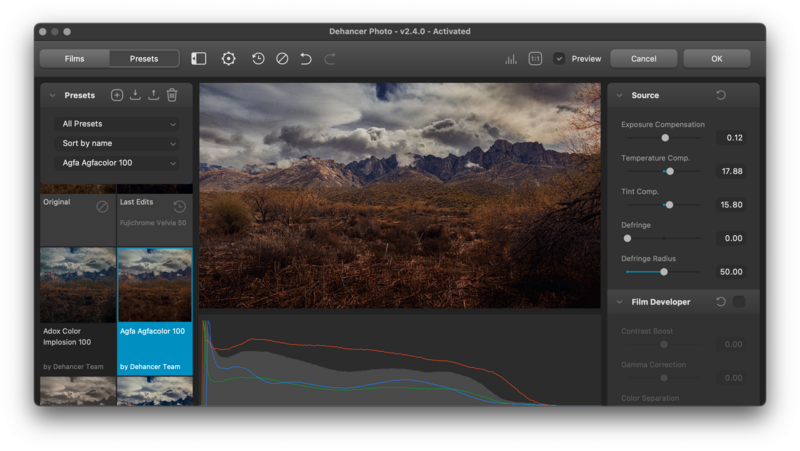Screen dimensions: 800x451
Task: Click the Fujichrome Velvia 50 text
Action: point(153,223)
